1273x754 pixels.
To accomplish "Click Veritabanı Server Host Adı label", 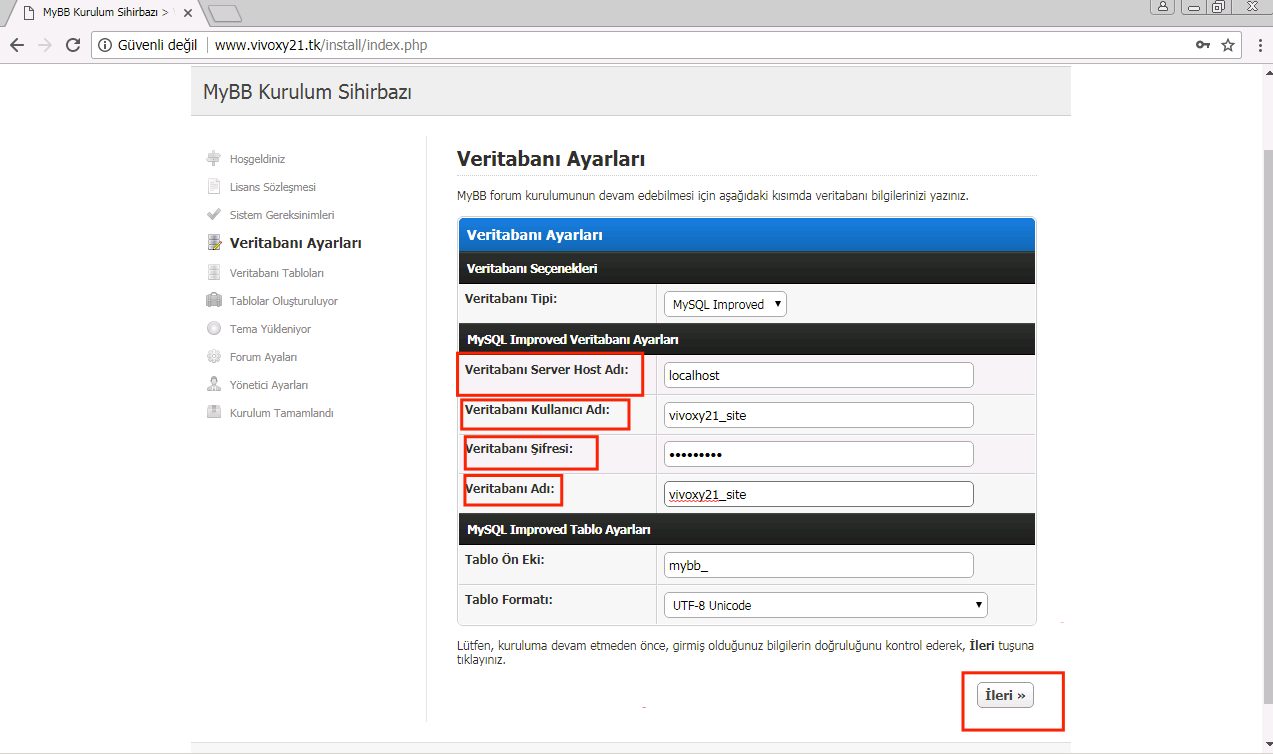I will click(547, 369).
